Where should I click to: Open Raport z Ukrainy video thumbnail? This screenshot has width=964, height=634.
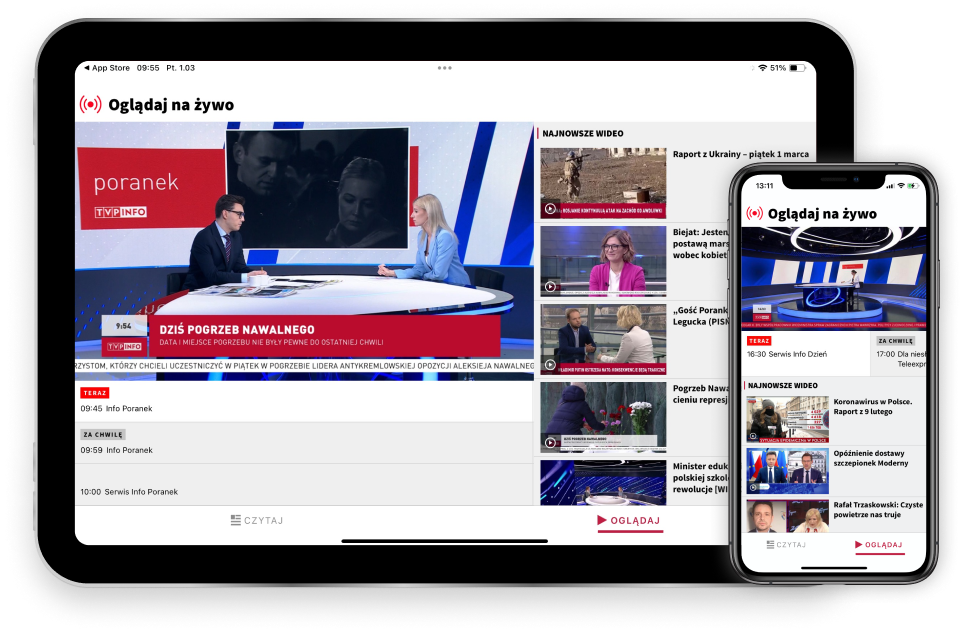(x=603, y=183)
